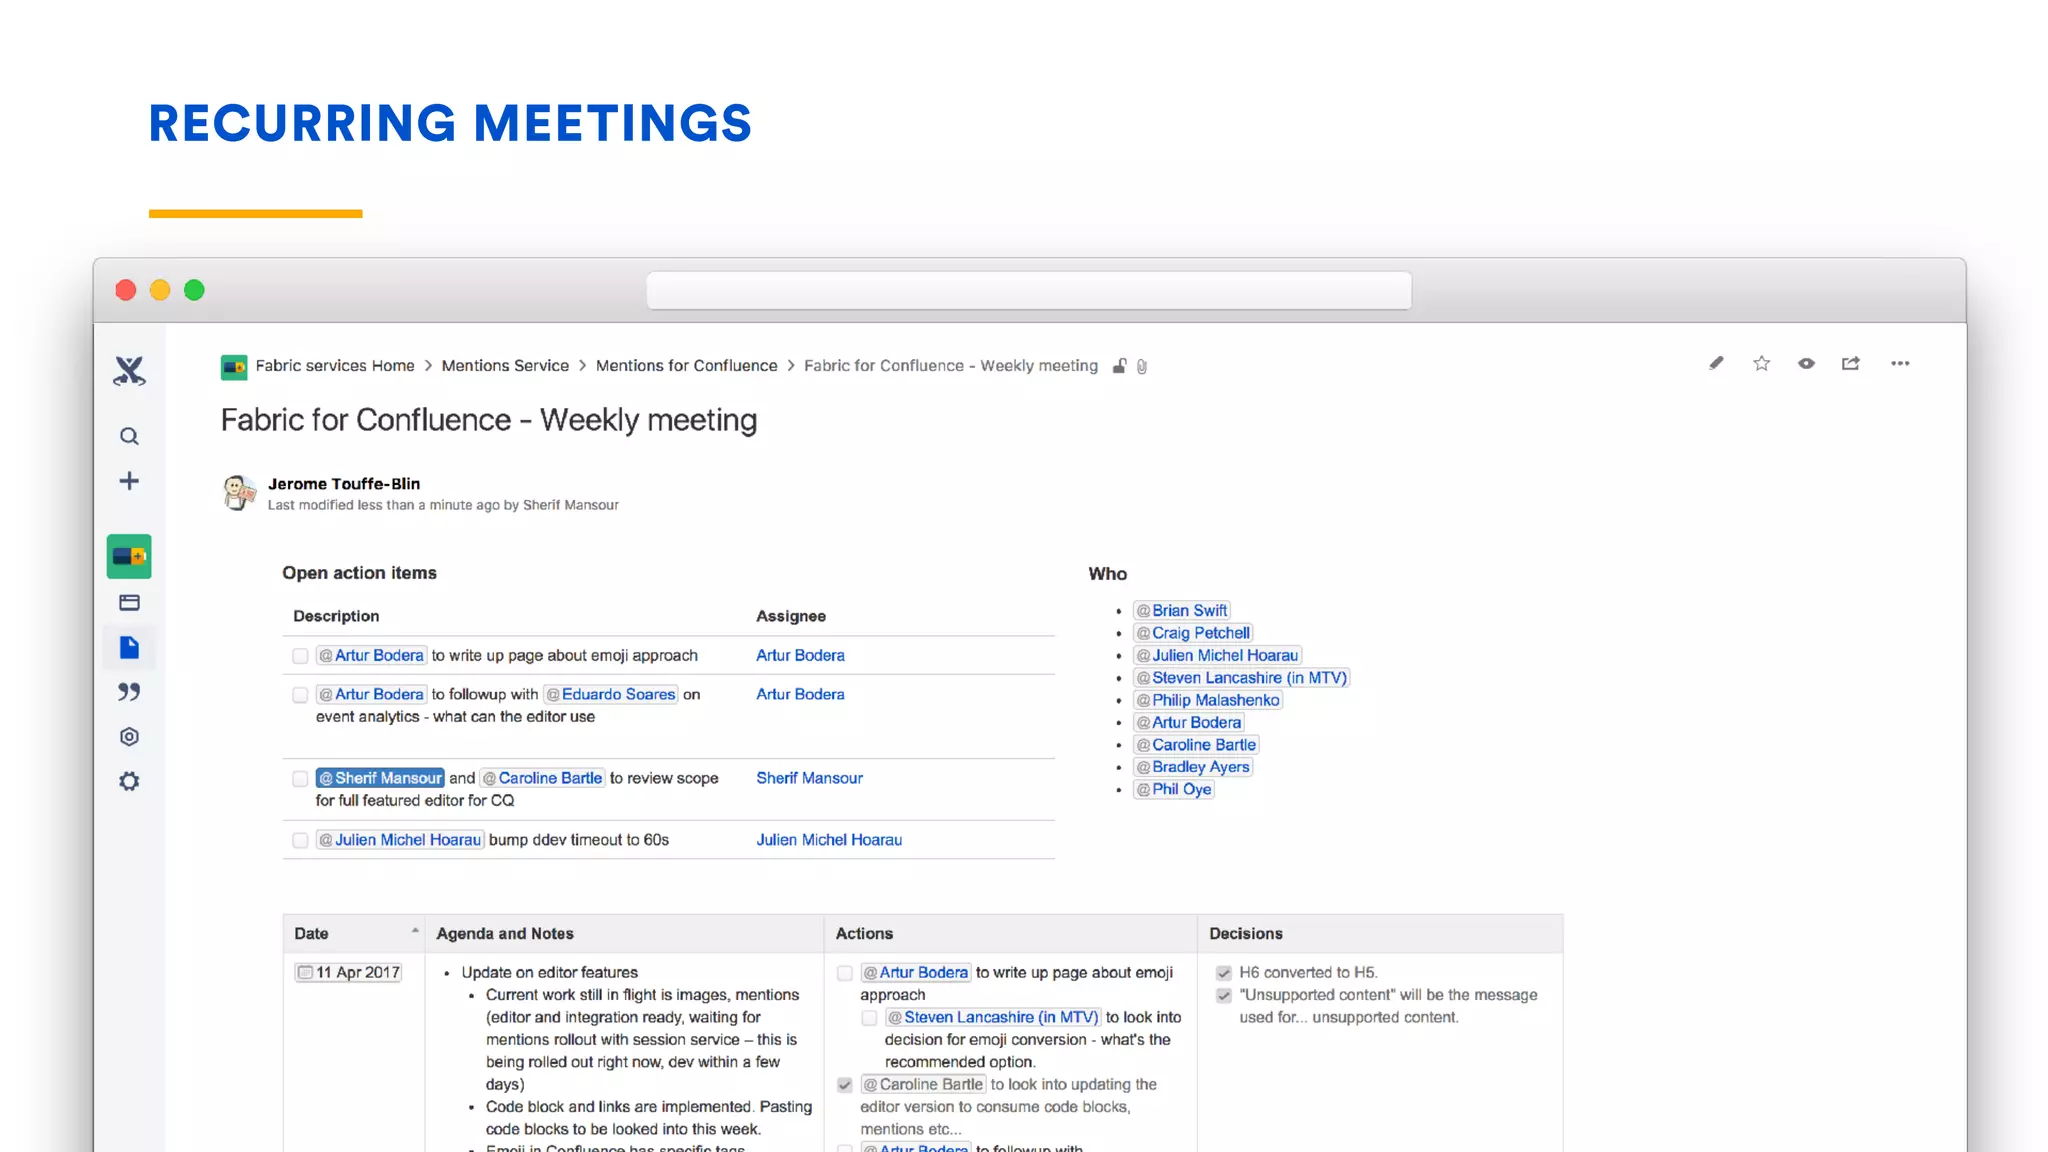2048x1152 pixels.
Task: Click the browser address bar
Action: coord(1029,290)
